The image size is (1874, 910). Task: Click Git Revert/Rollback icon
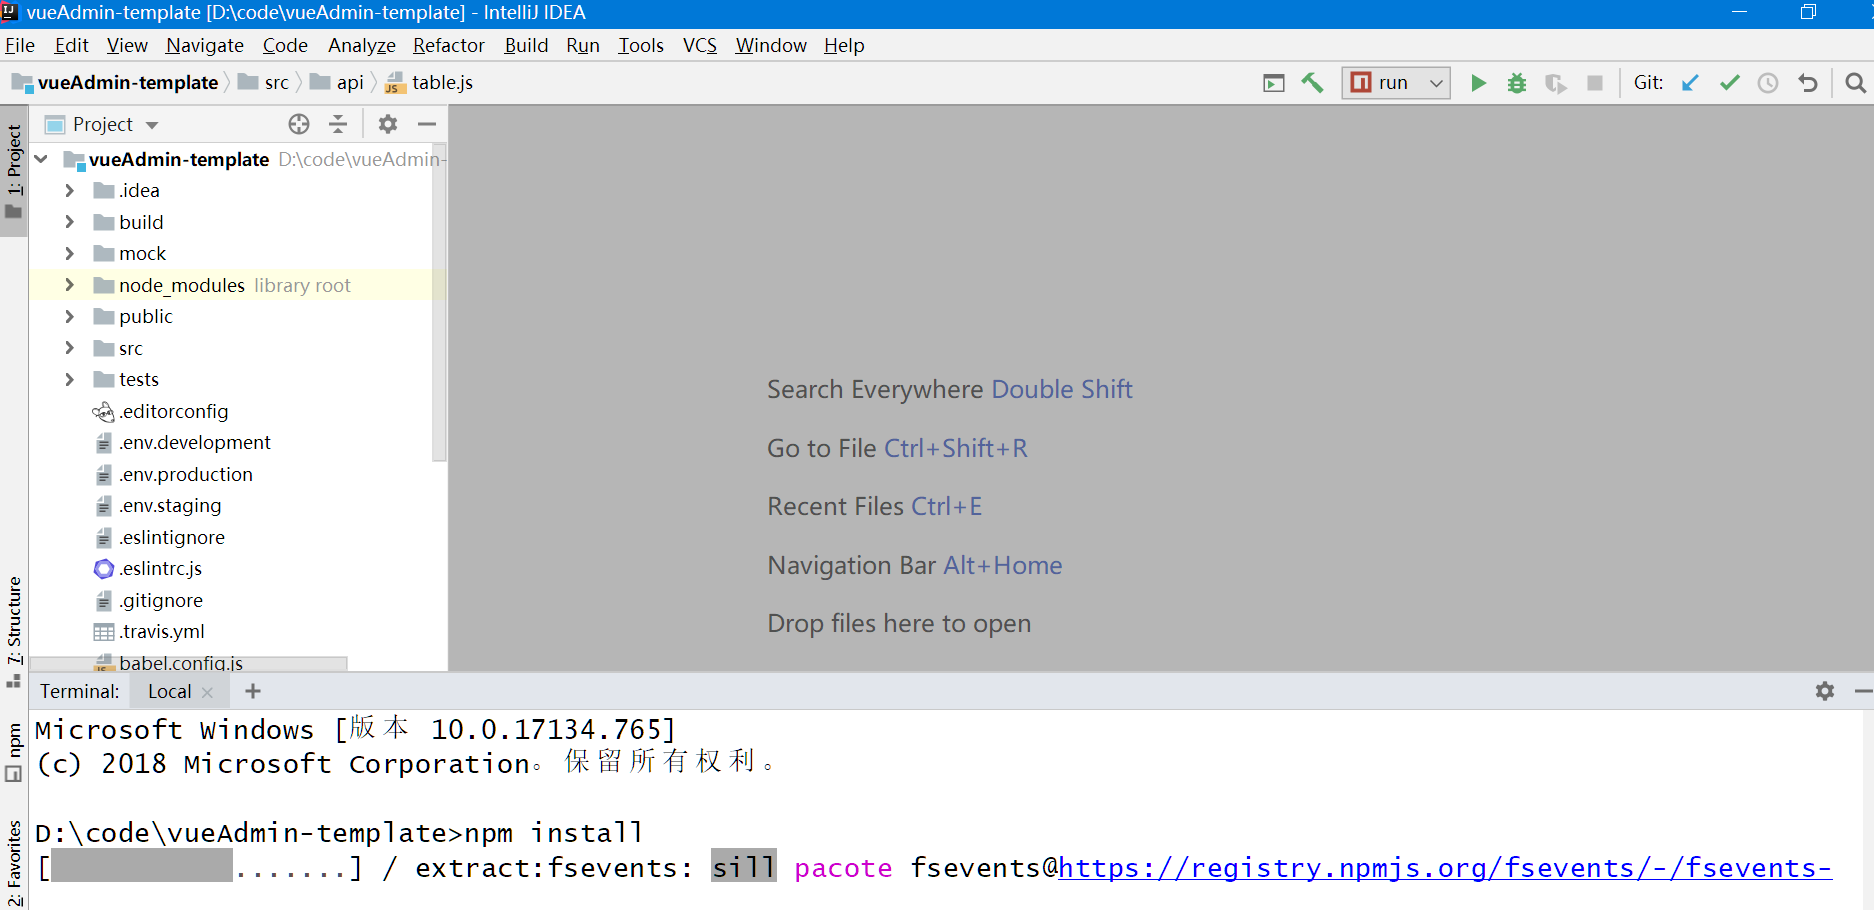(1807, 83)
